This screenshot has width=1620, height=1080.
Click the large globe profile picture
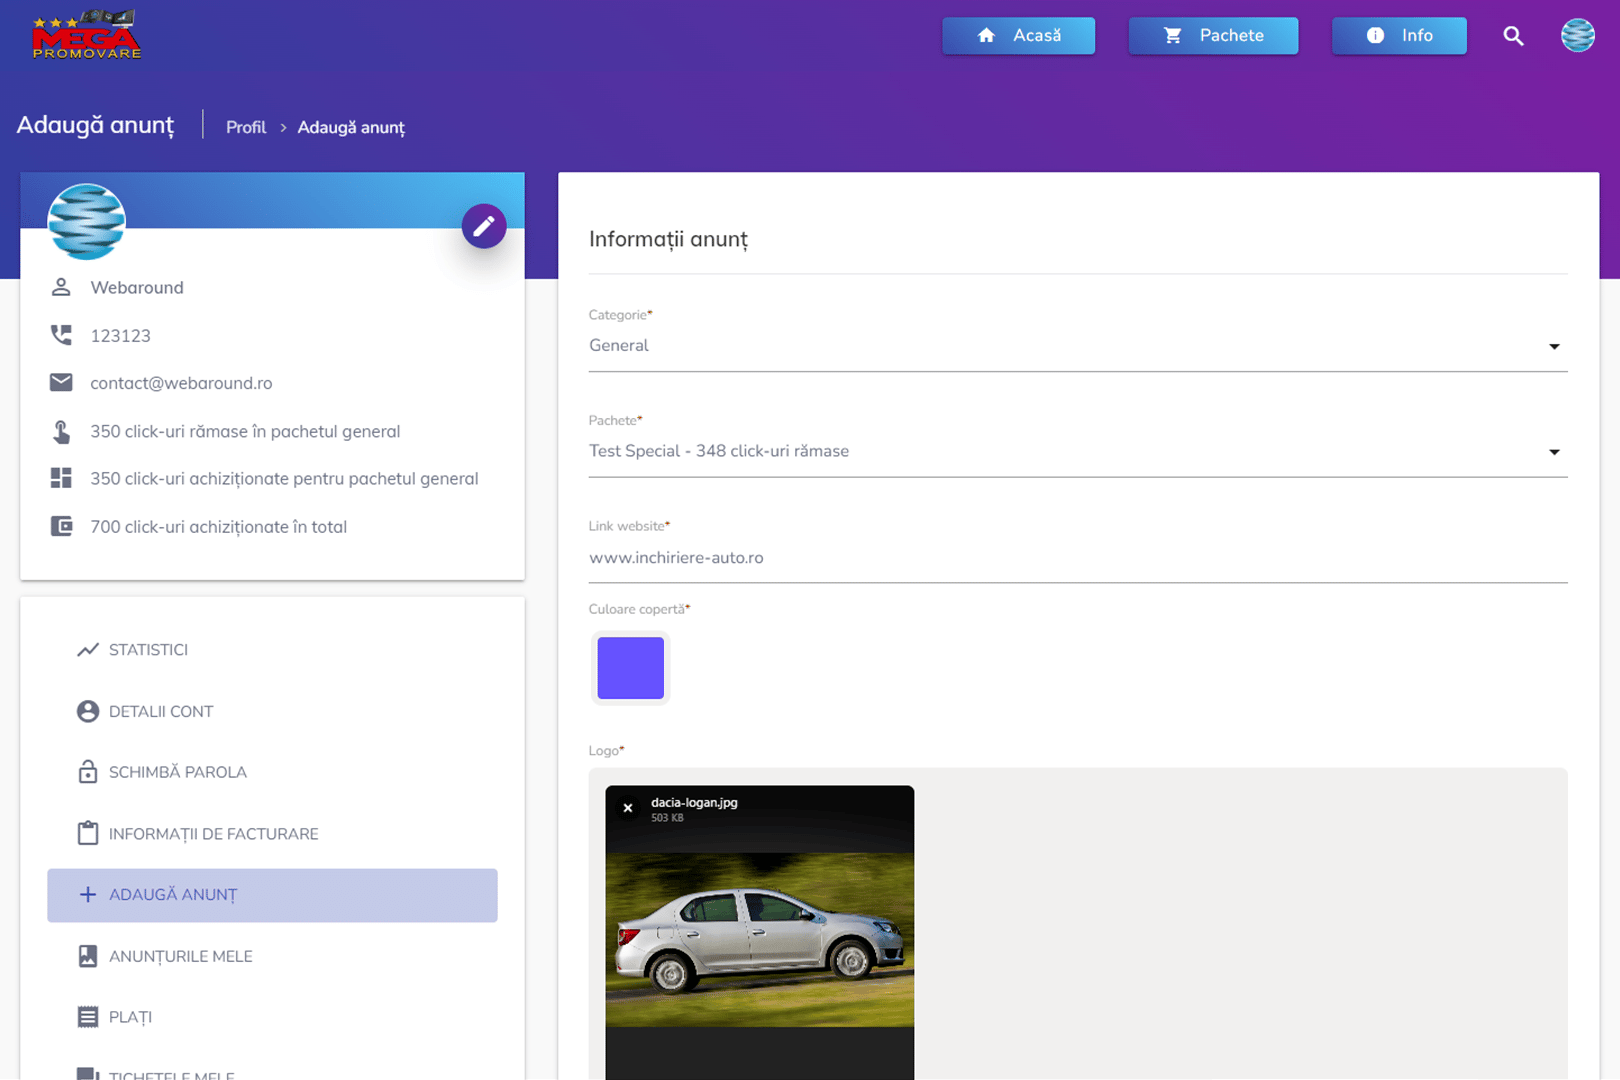(x=87, y=222)
